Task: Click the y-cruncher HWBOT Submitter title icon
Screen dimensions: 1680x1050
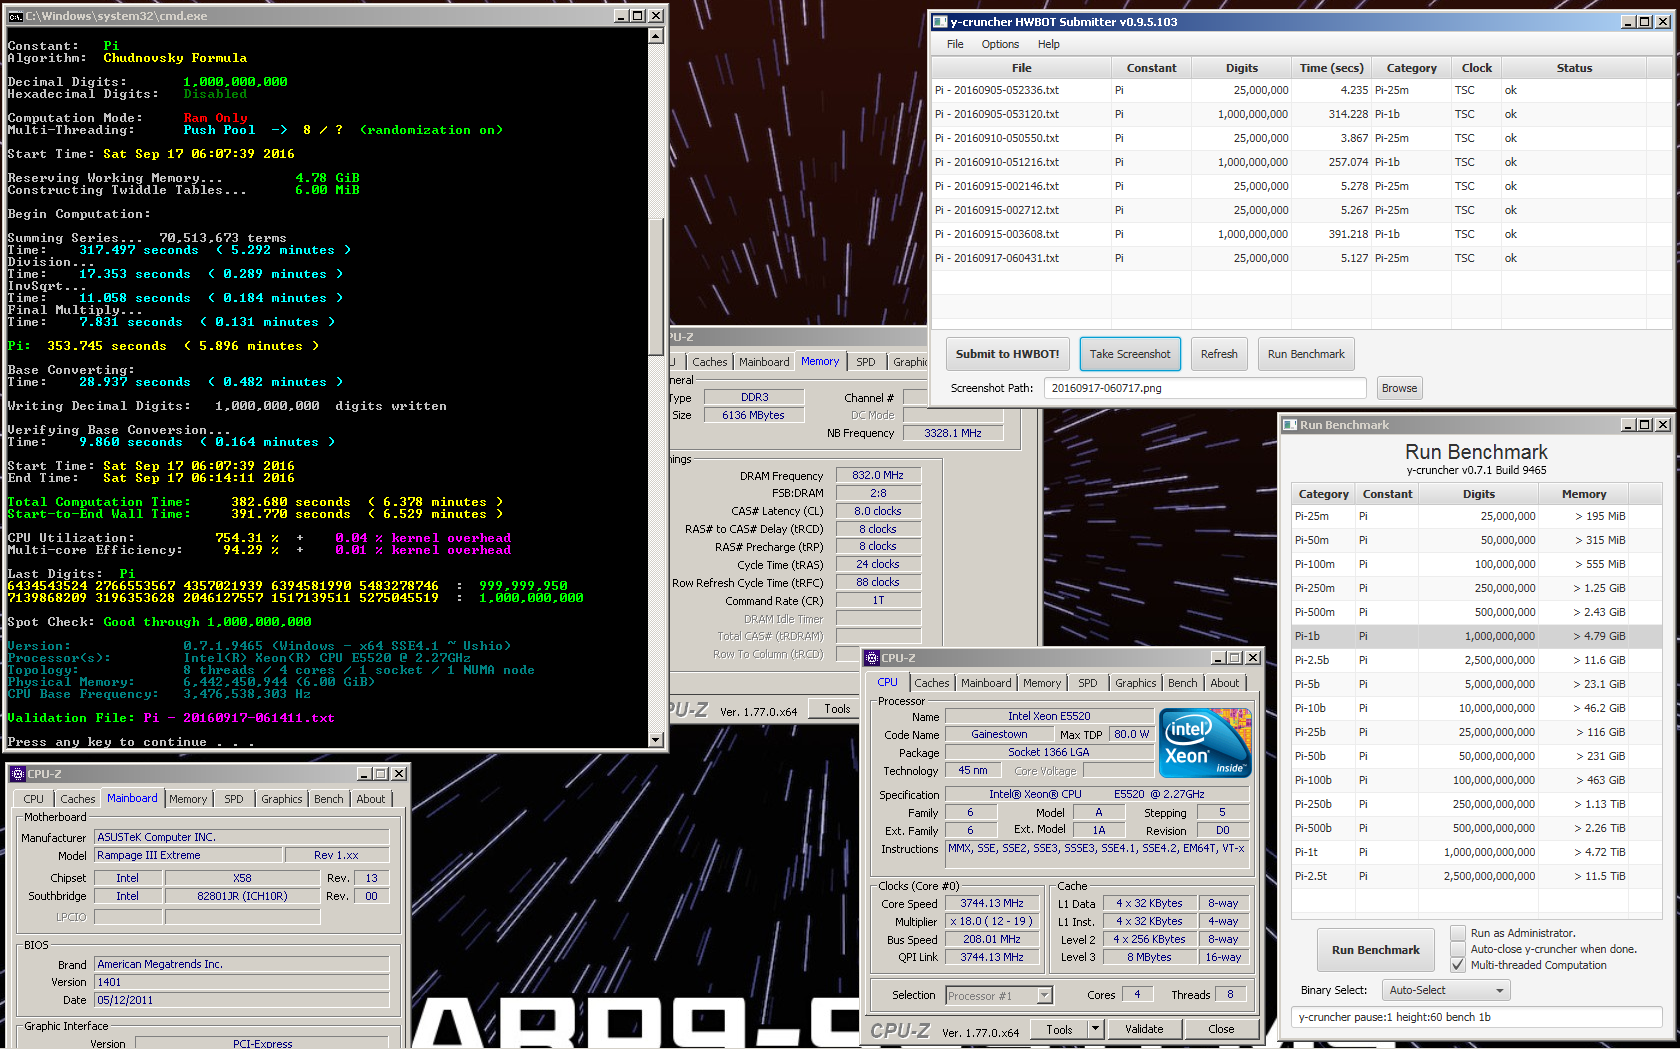Action: [940, 22]
